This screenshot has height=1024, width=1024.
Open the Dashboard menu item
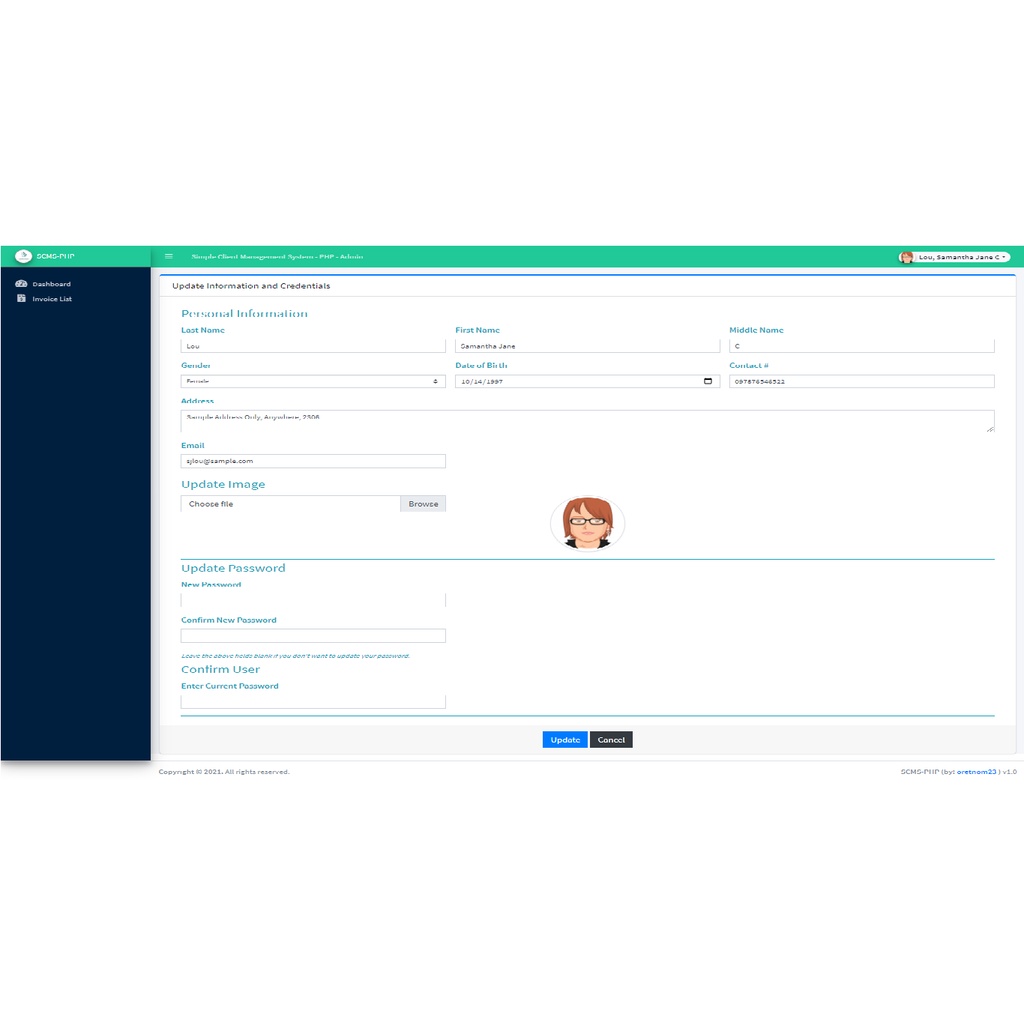tap(51, 284)
